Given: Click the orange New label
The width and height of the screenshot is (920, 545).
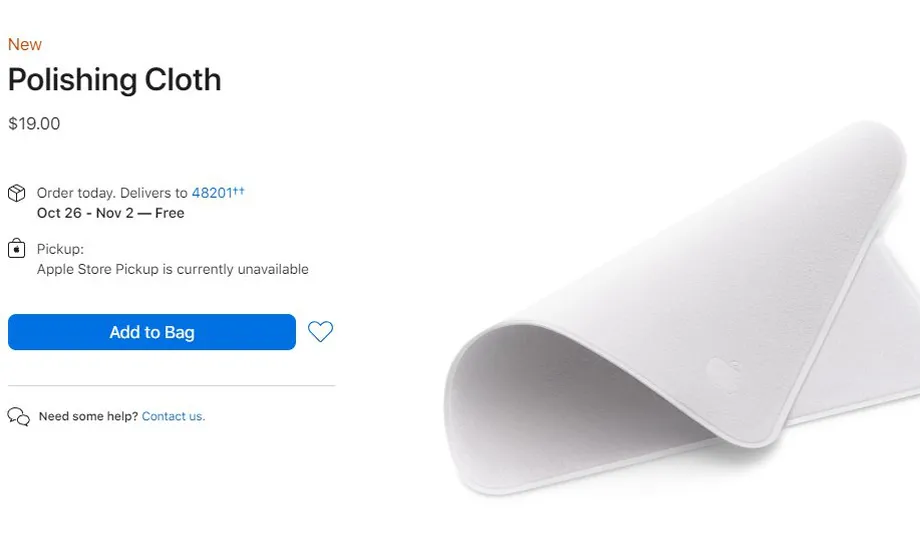Looking at the screenshot, I should point(25,45).
